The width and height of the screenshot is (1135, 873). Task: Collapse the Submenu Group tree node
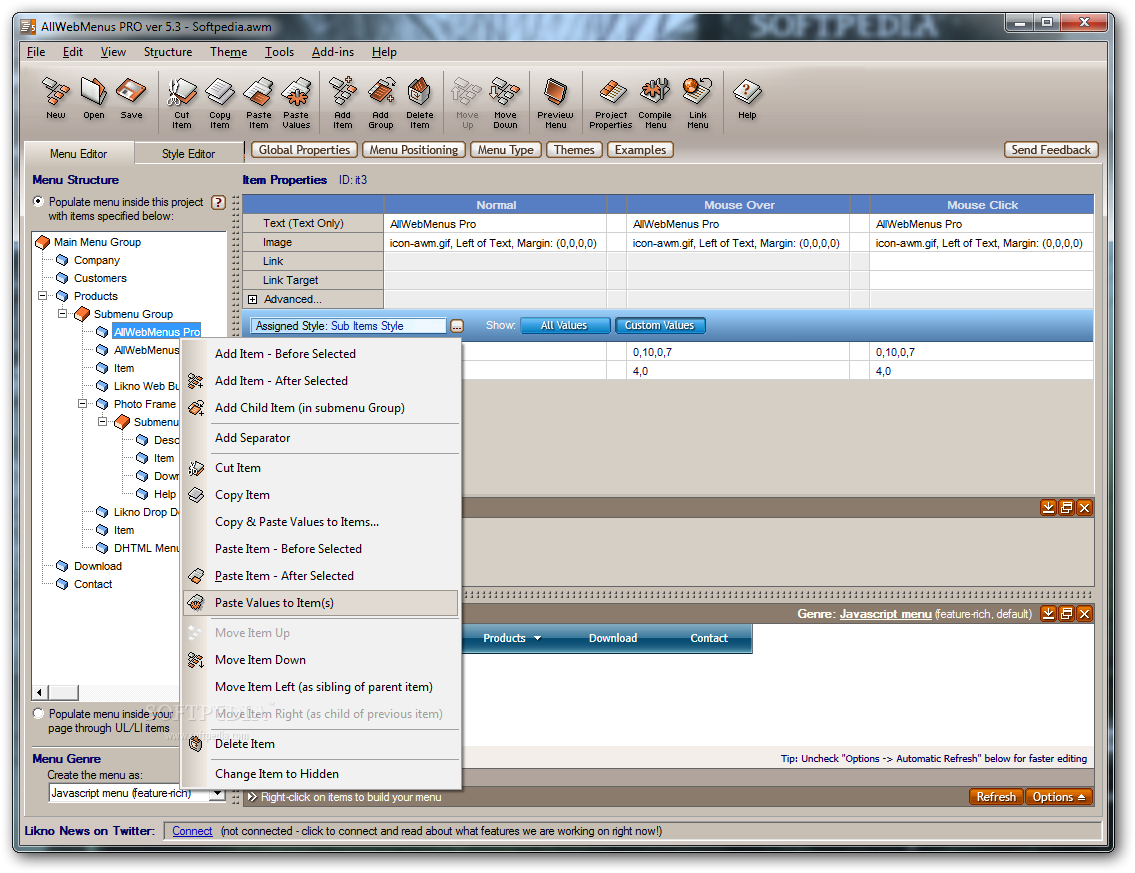pos(63,314)
